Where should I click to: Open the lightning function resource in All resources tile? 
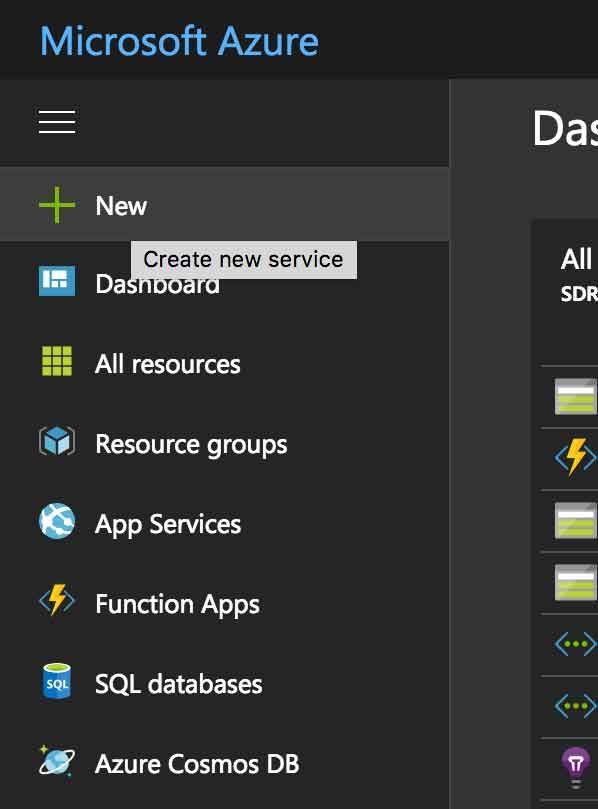click(x=576, y=457)
